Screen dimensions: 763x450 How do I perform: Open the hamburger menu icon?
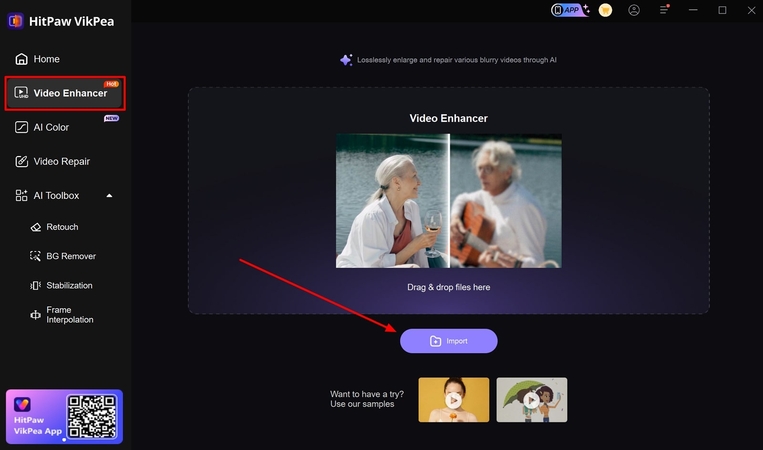coord(664,10)
